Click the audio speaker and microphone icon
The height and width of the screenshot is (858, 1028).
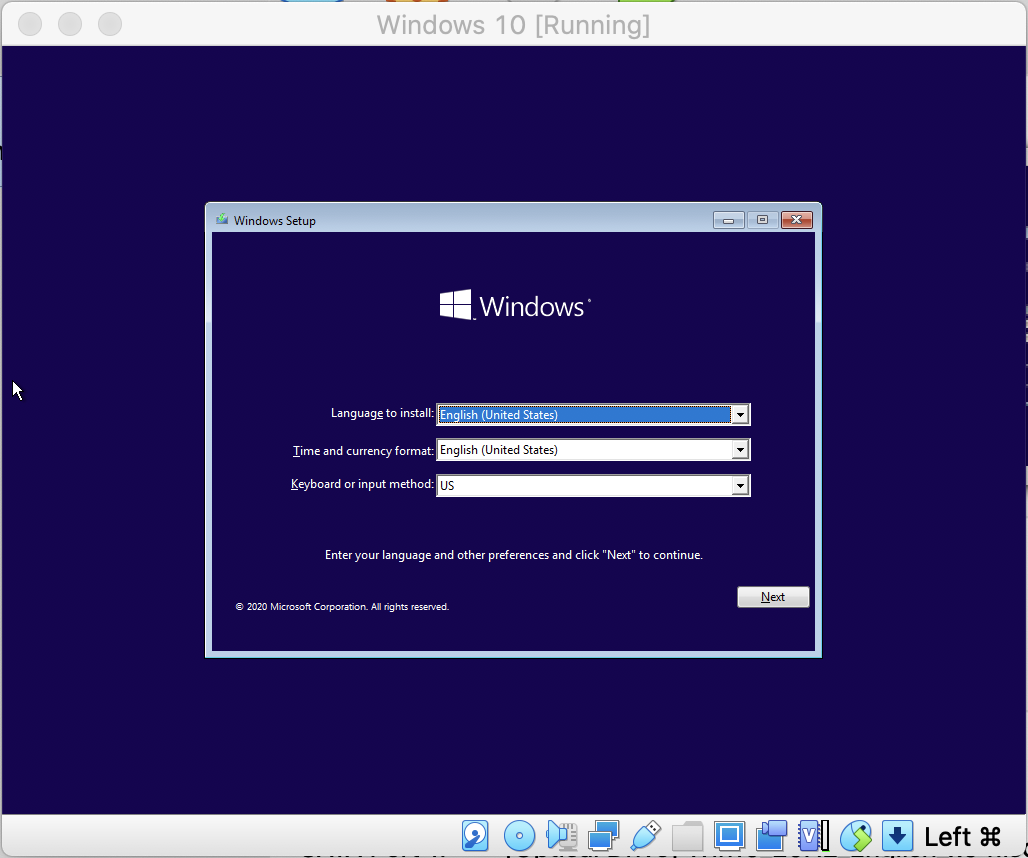click(562, 836)
